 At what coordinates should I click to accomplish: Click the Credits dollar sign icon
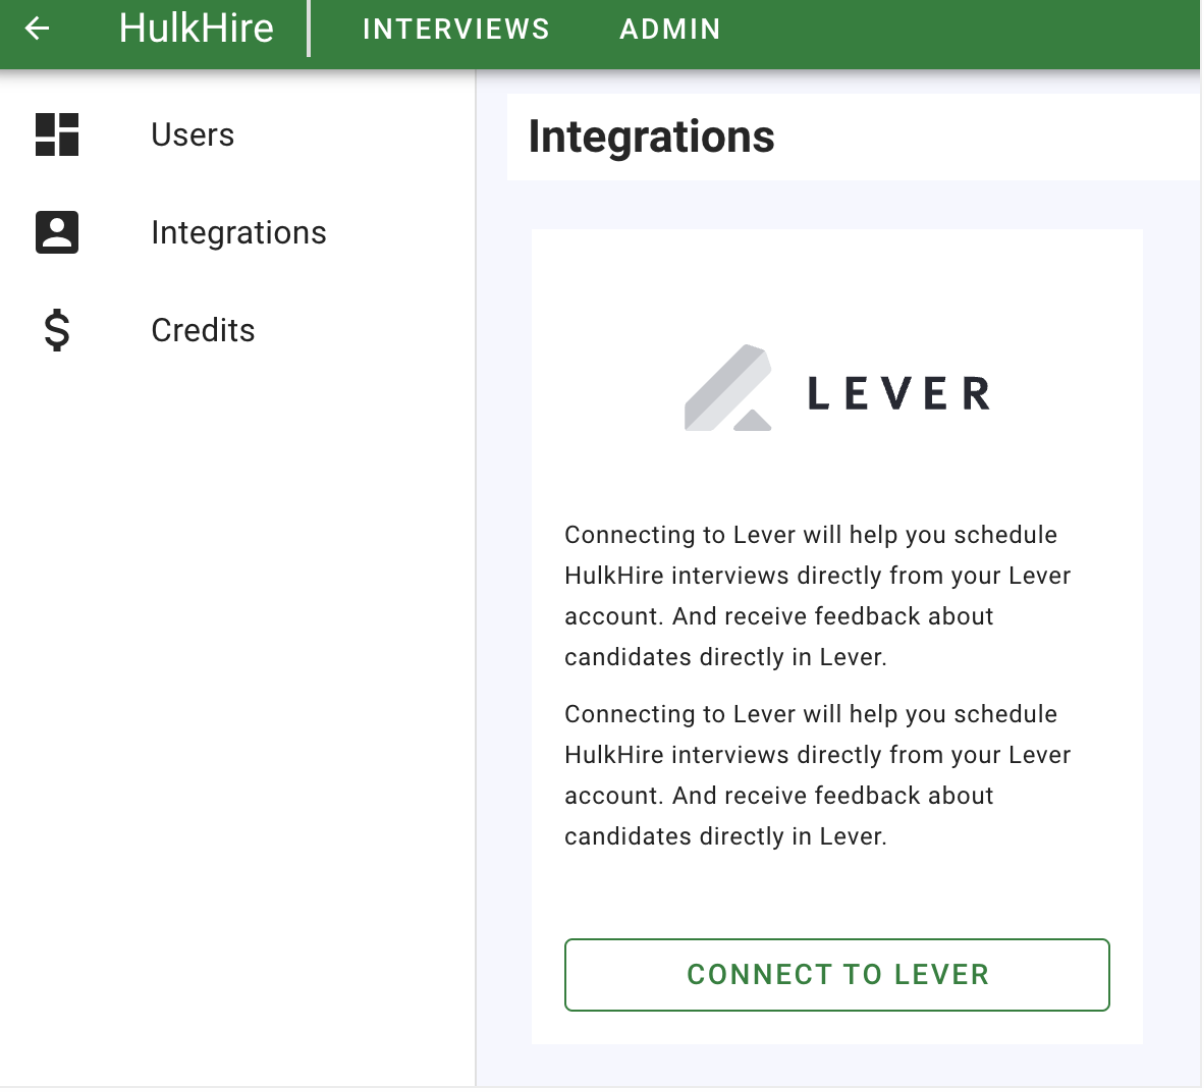pyautogui.click(x=57, y=330)
